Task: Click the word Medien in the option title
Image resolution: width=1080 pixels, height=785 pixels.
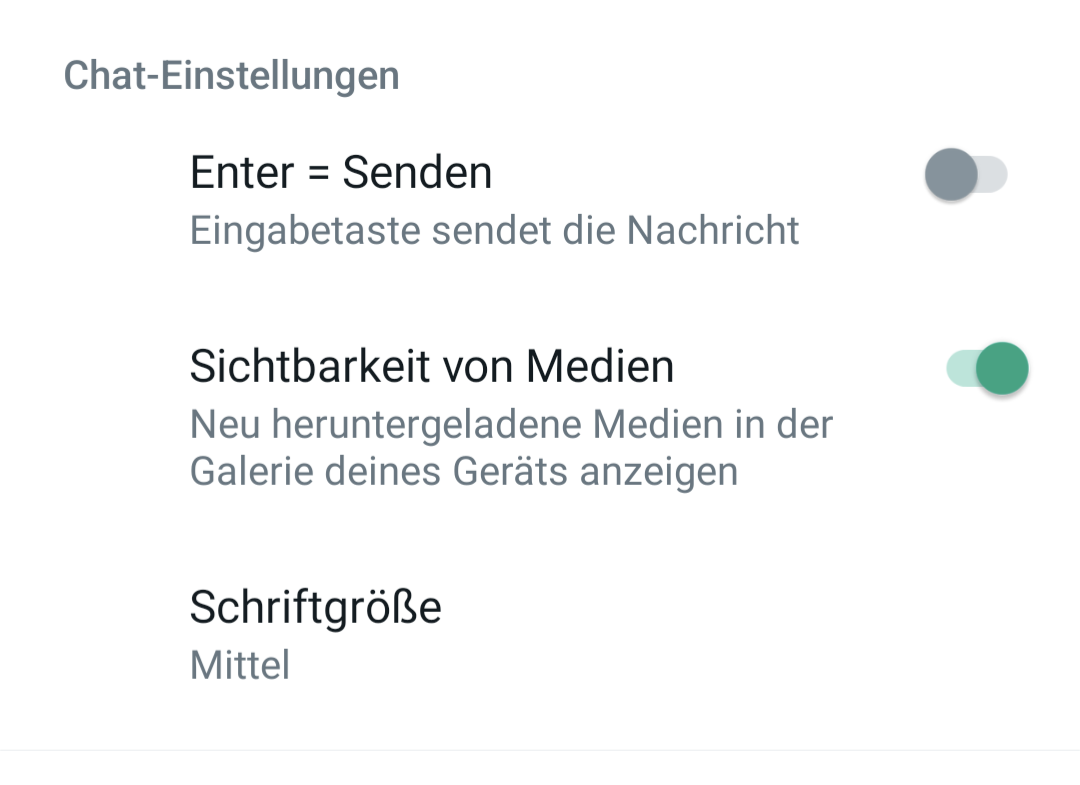Action: tap(600, 366)
